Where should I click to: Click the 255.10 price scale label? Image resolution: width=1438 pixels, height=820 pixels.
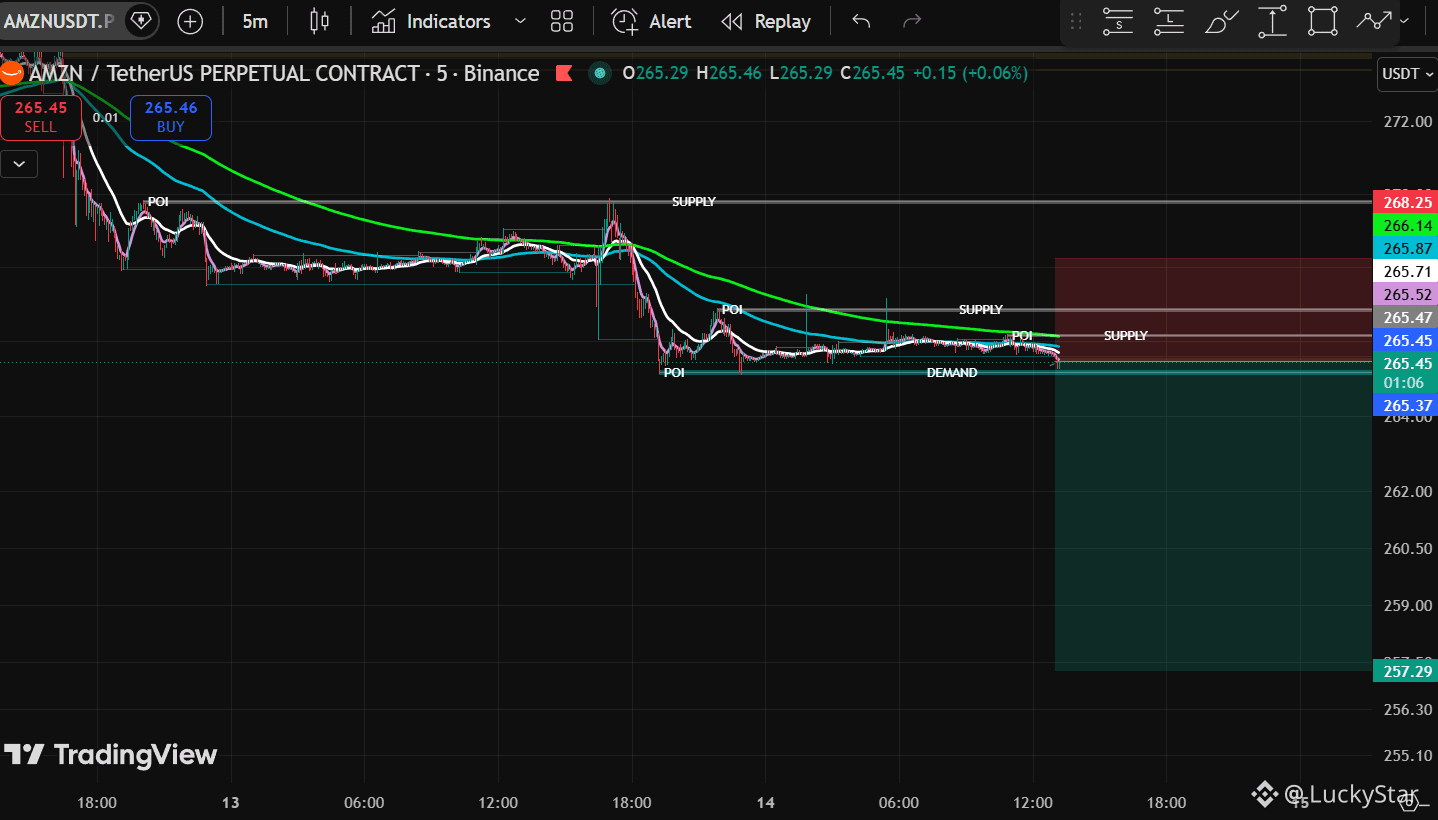pos(1407,756)
